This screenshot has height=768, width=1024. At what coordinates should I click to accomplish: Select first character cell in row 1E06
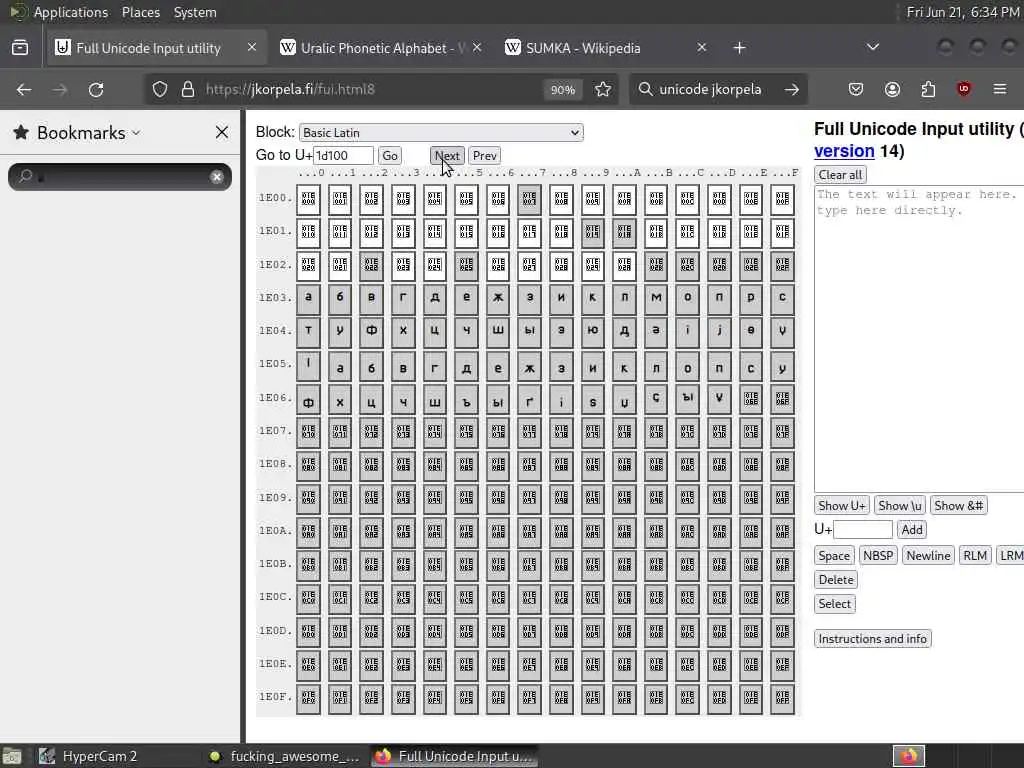tap(308, 398)
